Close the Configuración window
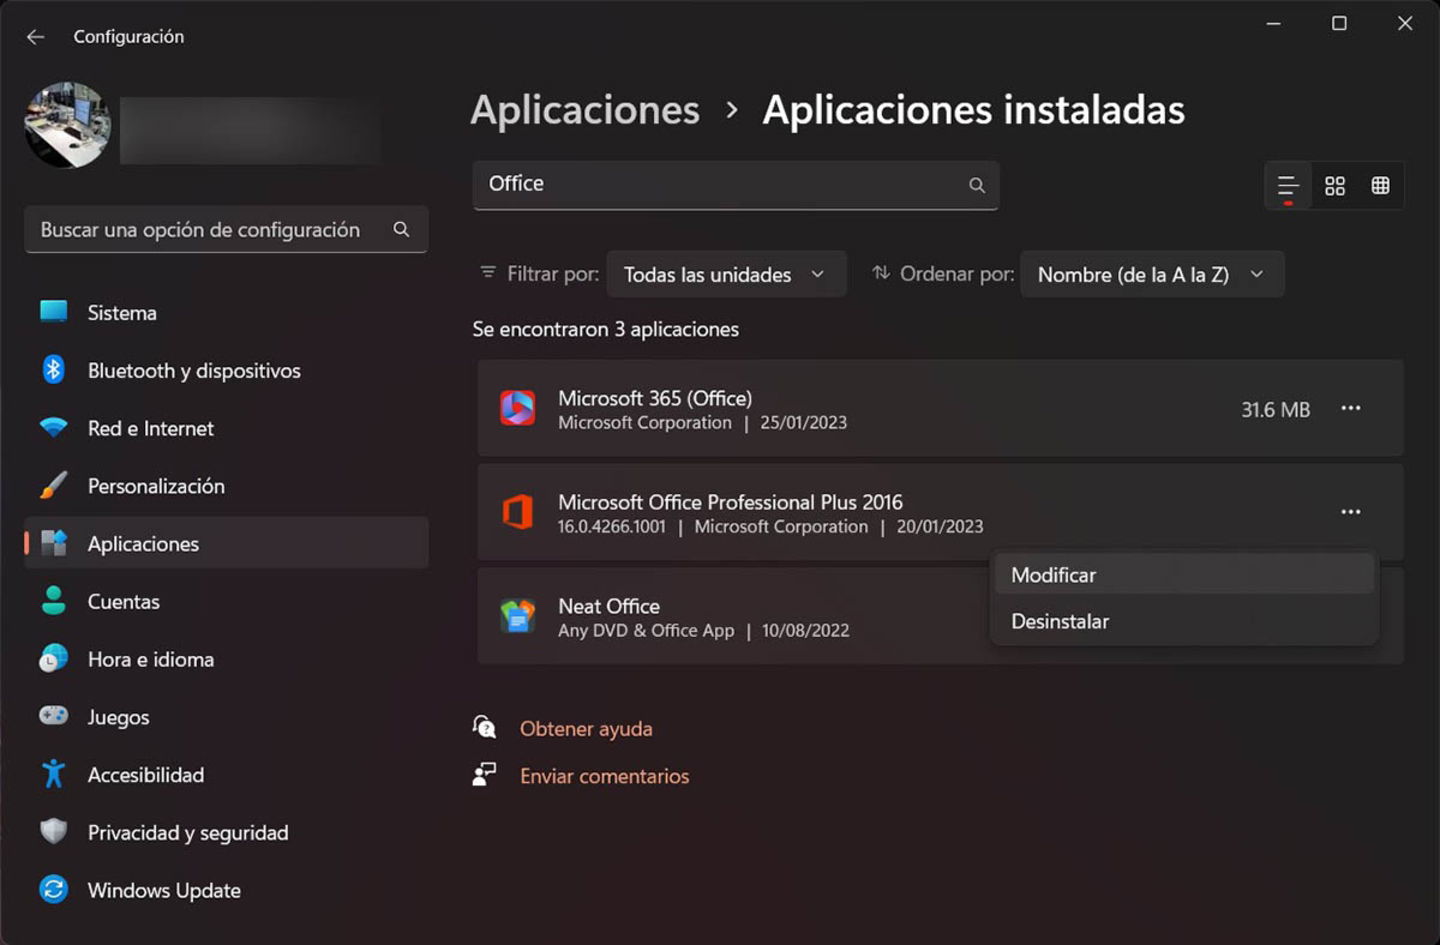 pos(1405,23)
